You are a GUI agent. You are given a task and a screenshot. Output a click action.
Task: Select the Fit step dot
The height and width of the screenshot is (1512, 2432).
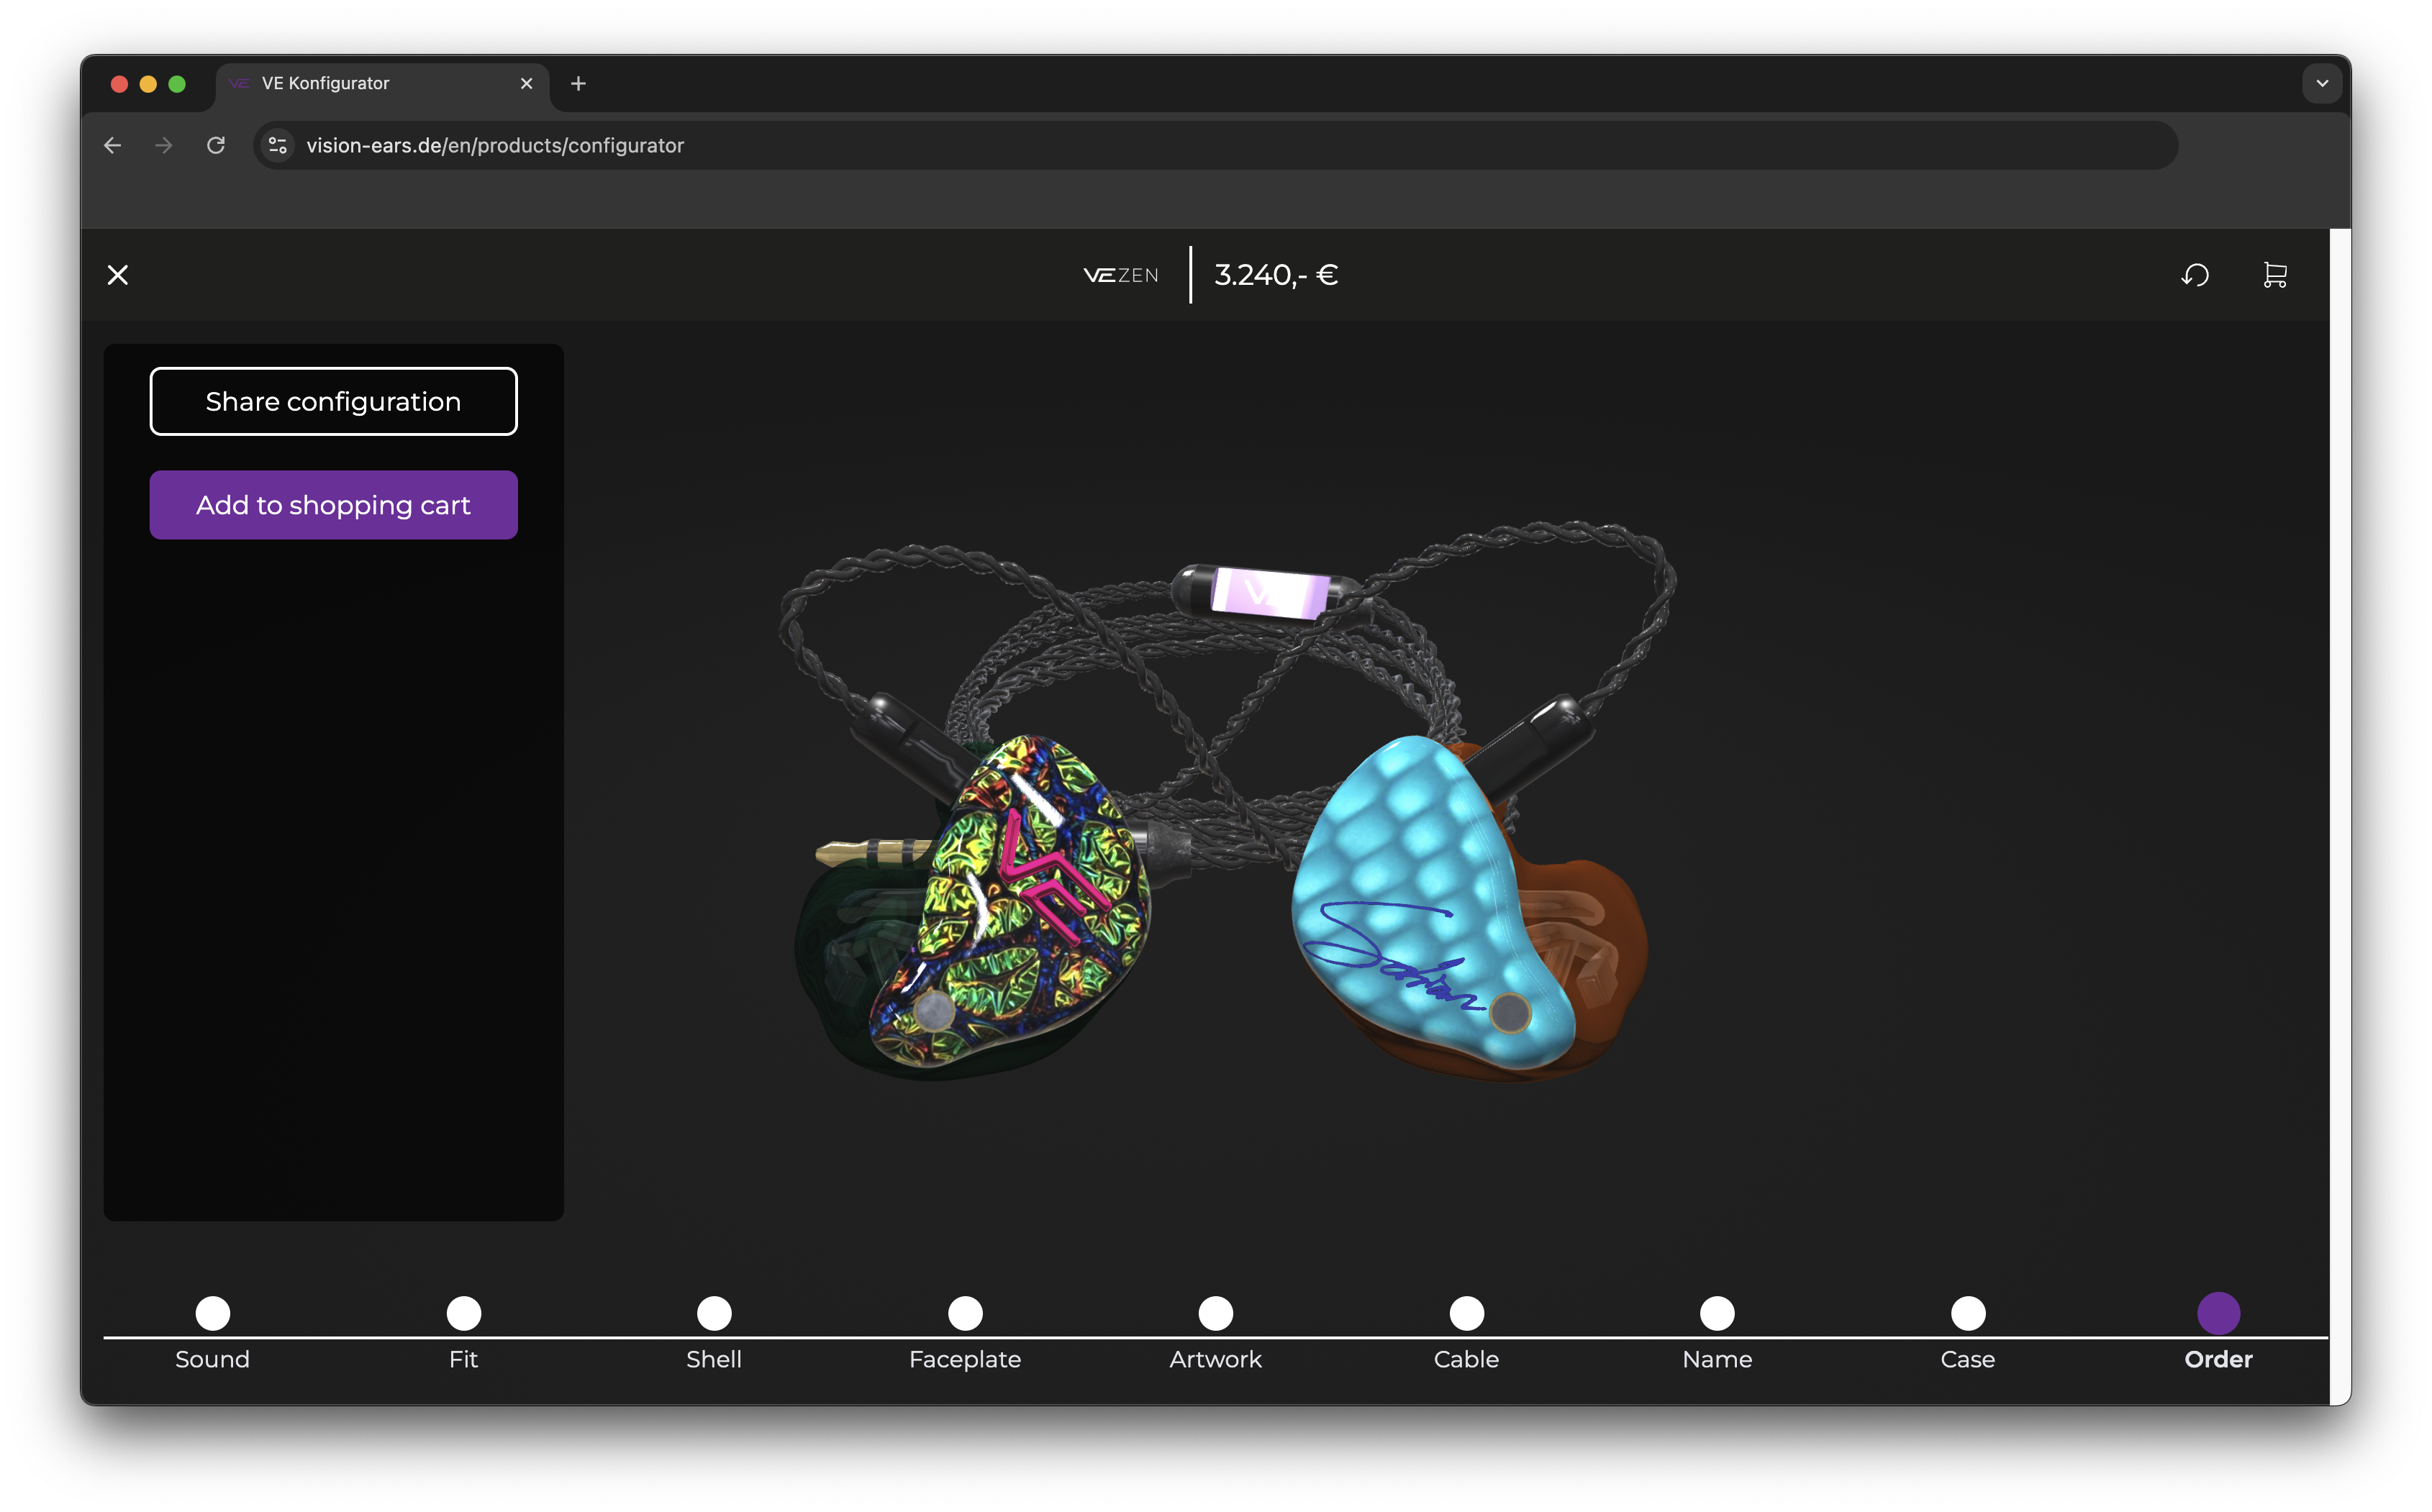point(464,1313)
